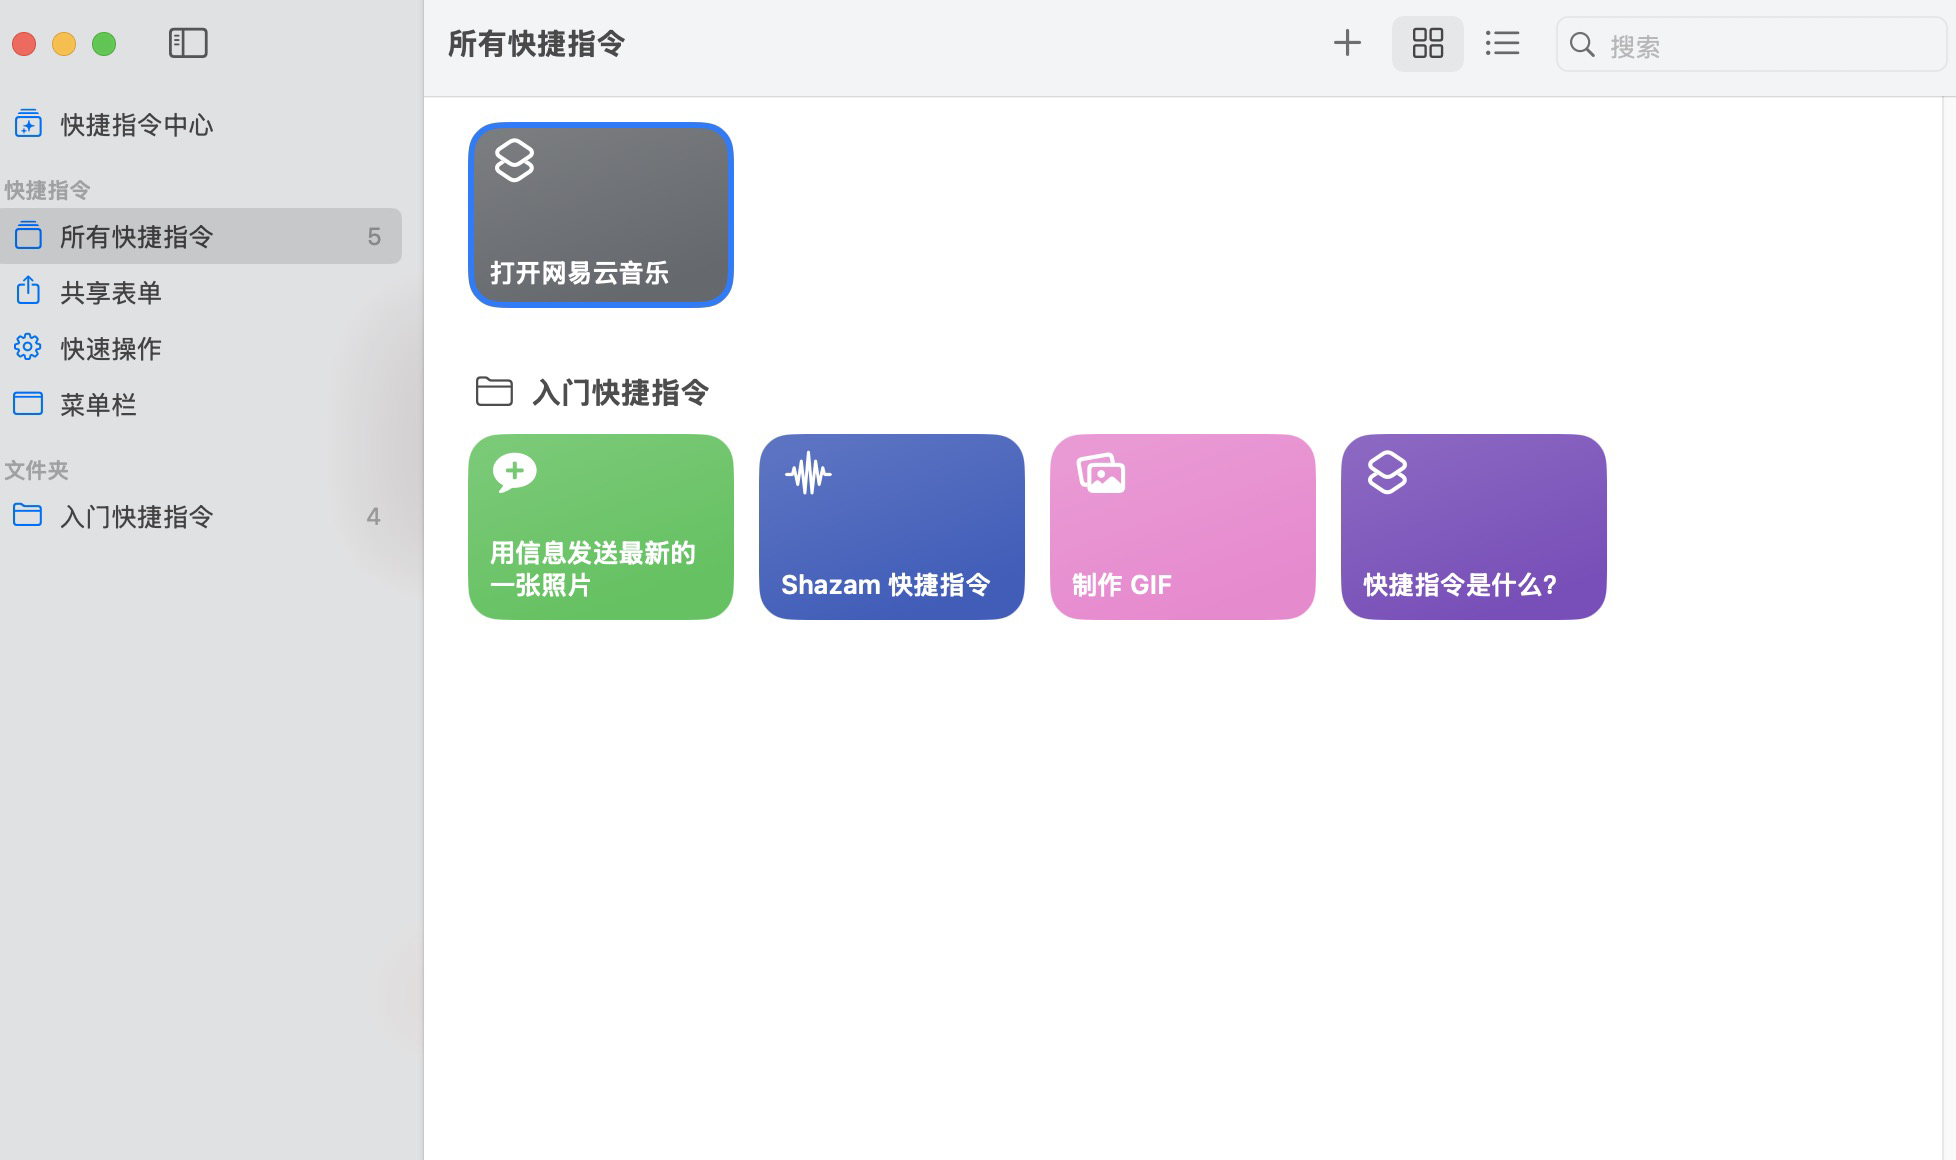Viewport: 1956px width, 1160px height.
Task: Switch to list view
Action: pos(1502,43)
